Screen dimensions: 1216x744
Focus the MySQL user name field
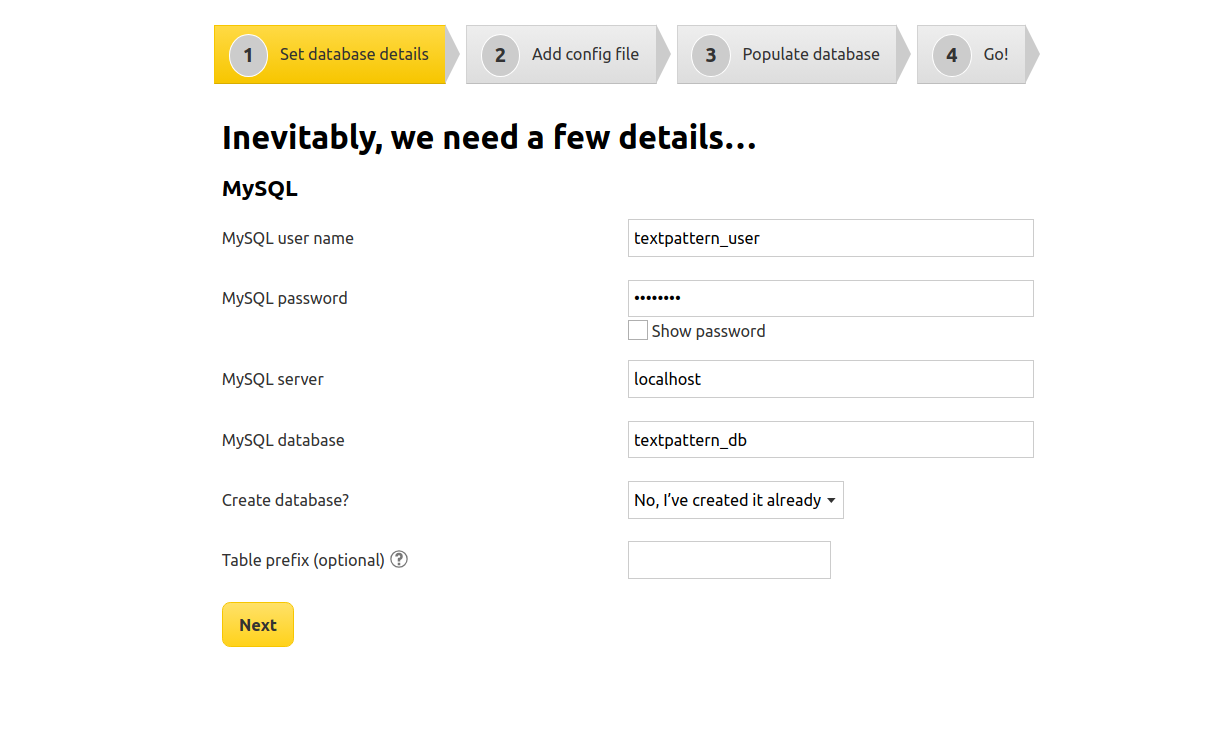point(830,238)
